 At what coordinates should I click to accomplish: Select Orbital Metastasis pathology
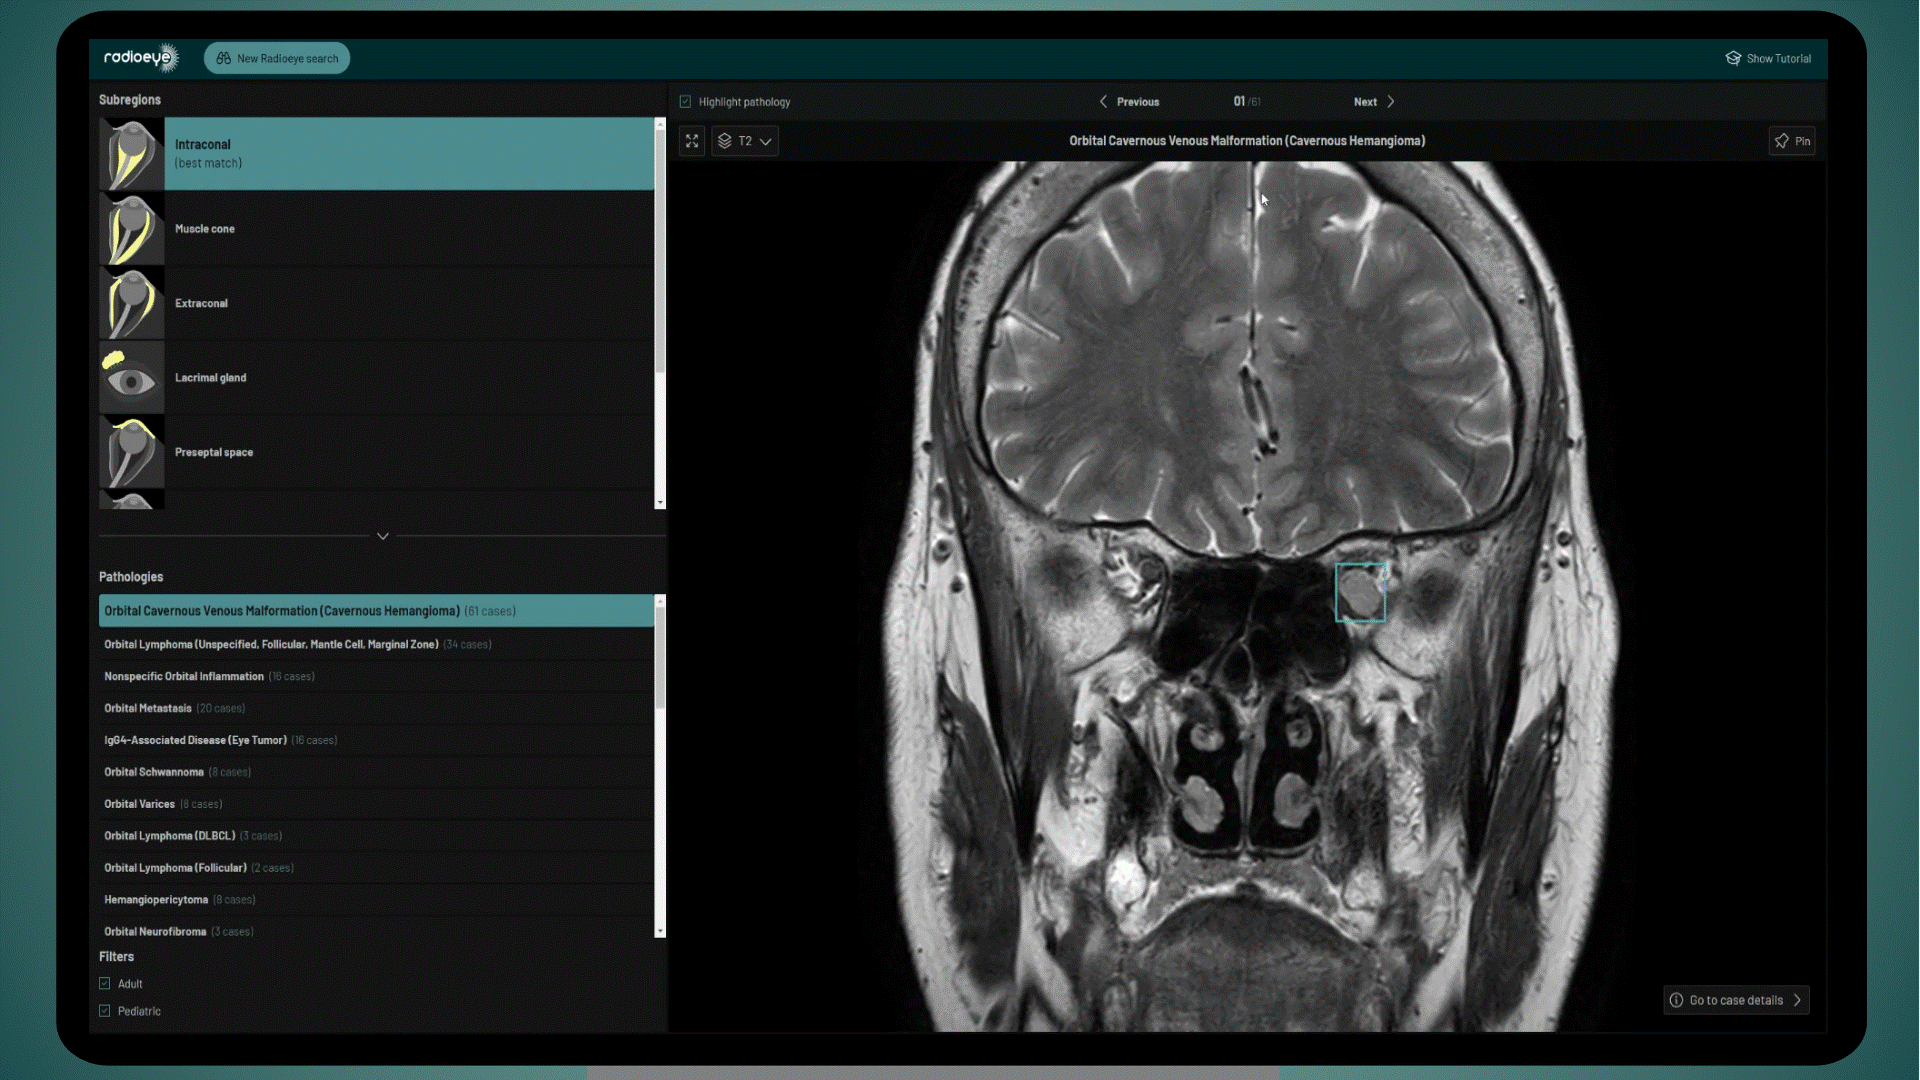click(377, 708)
